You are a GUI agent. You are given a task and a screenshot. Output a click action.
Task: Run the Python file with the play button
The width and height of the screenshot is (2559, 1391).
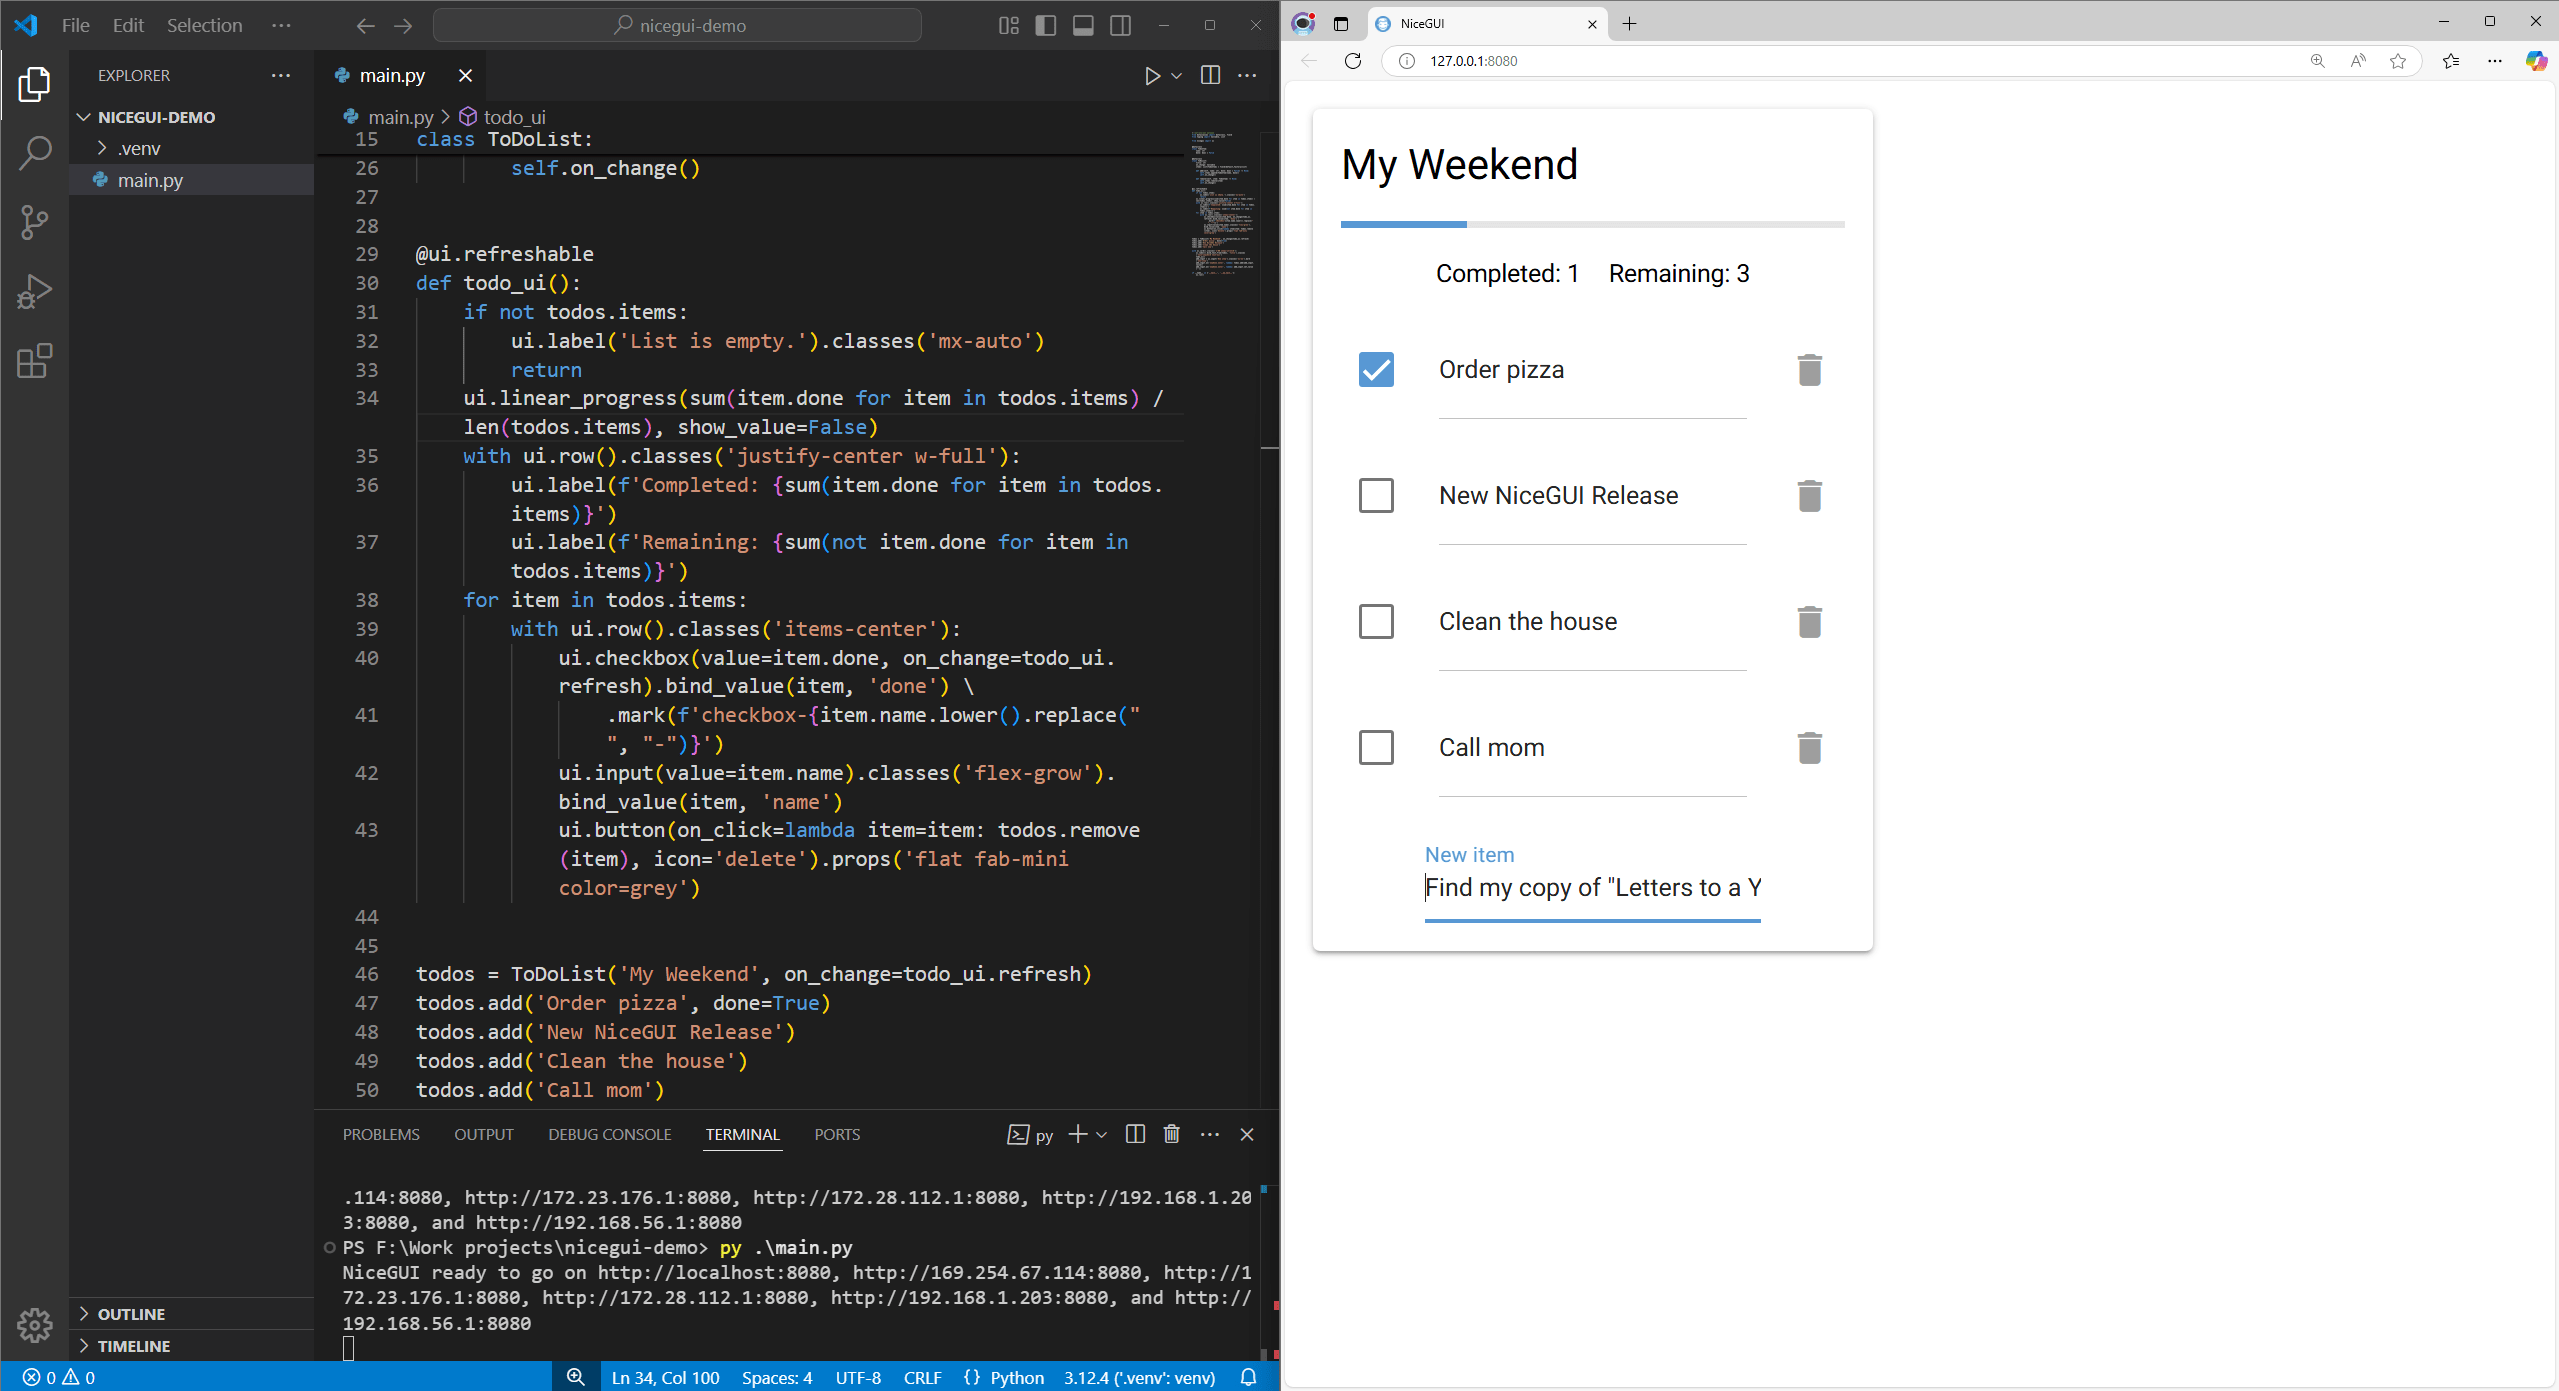(1152, 75)
